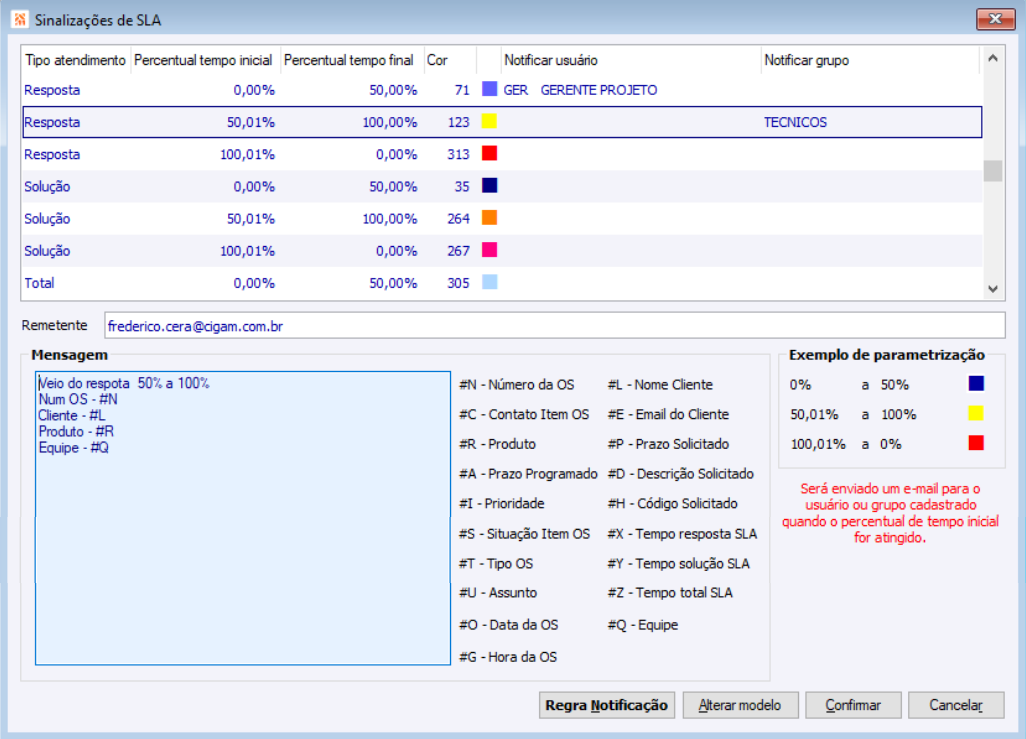1026x739 pixels.
Task: Click the color code 123 cell
Action: pos(459,122)
